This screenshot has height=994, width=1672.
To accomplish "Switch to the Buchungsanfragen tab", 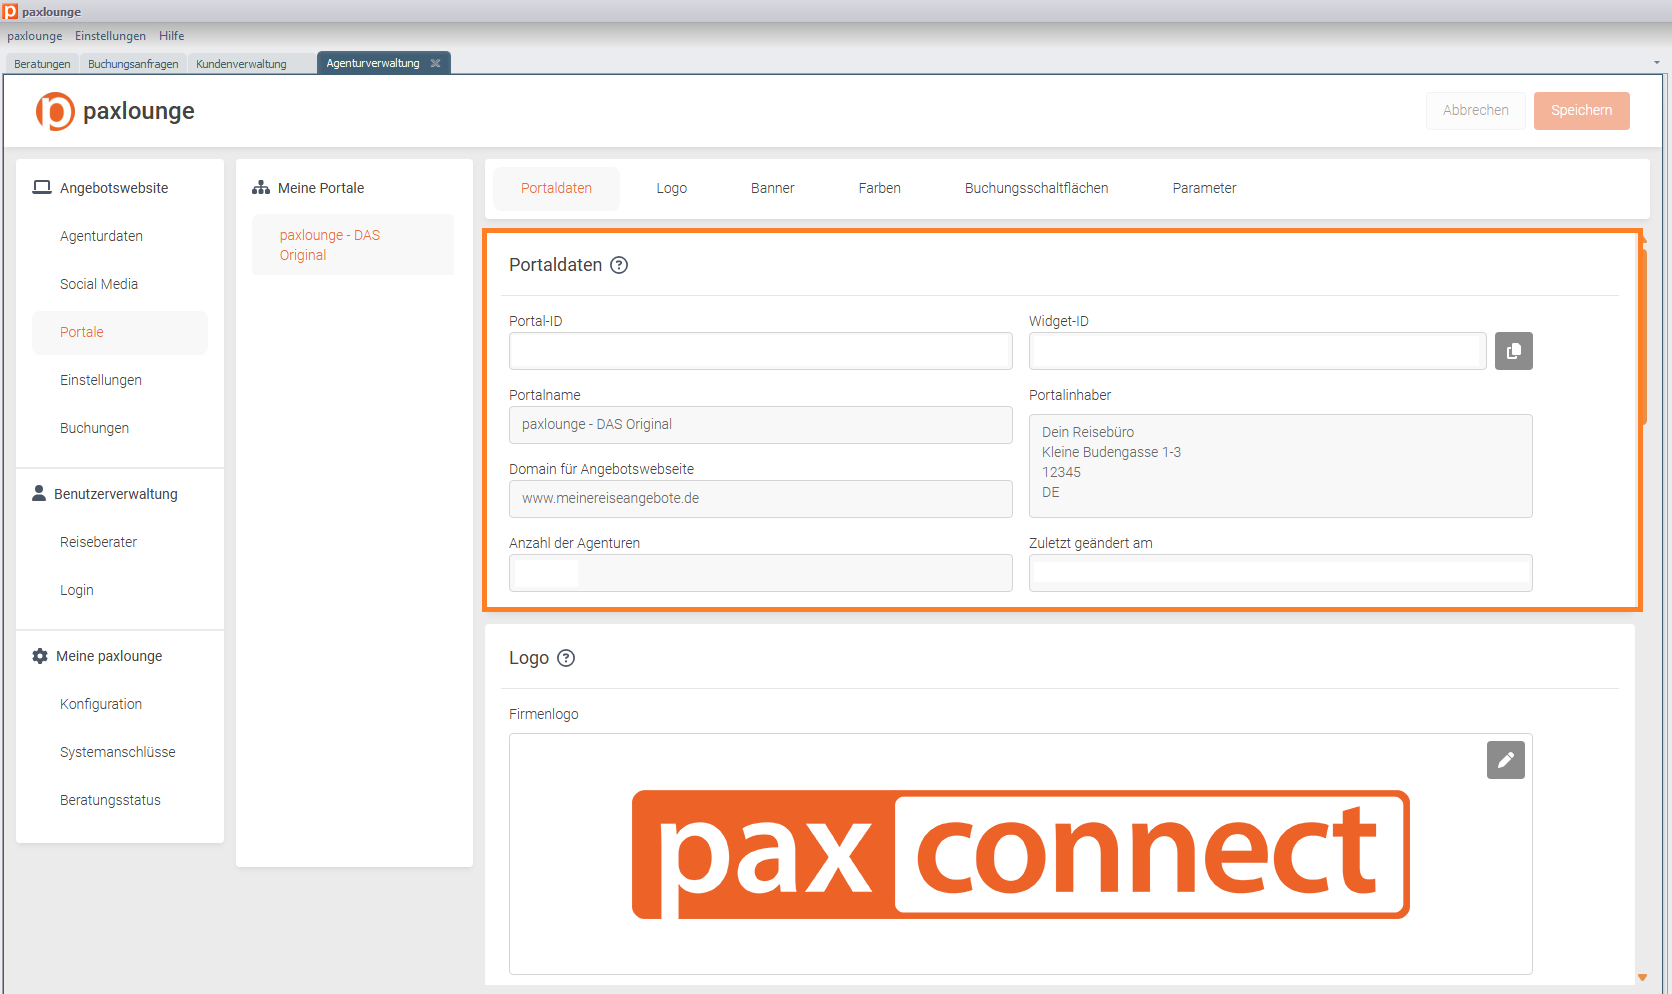I will point(133,64).
